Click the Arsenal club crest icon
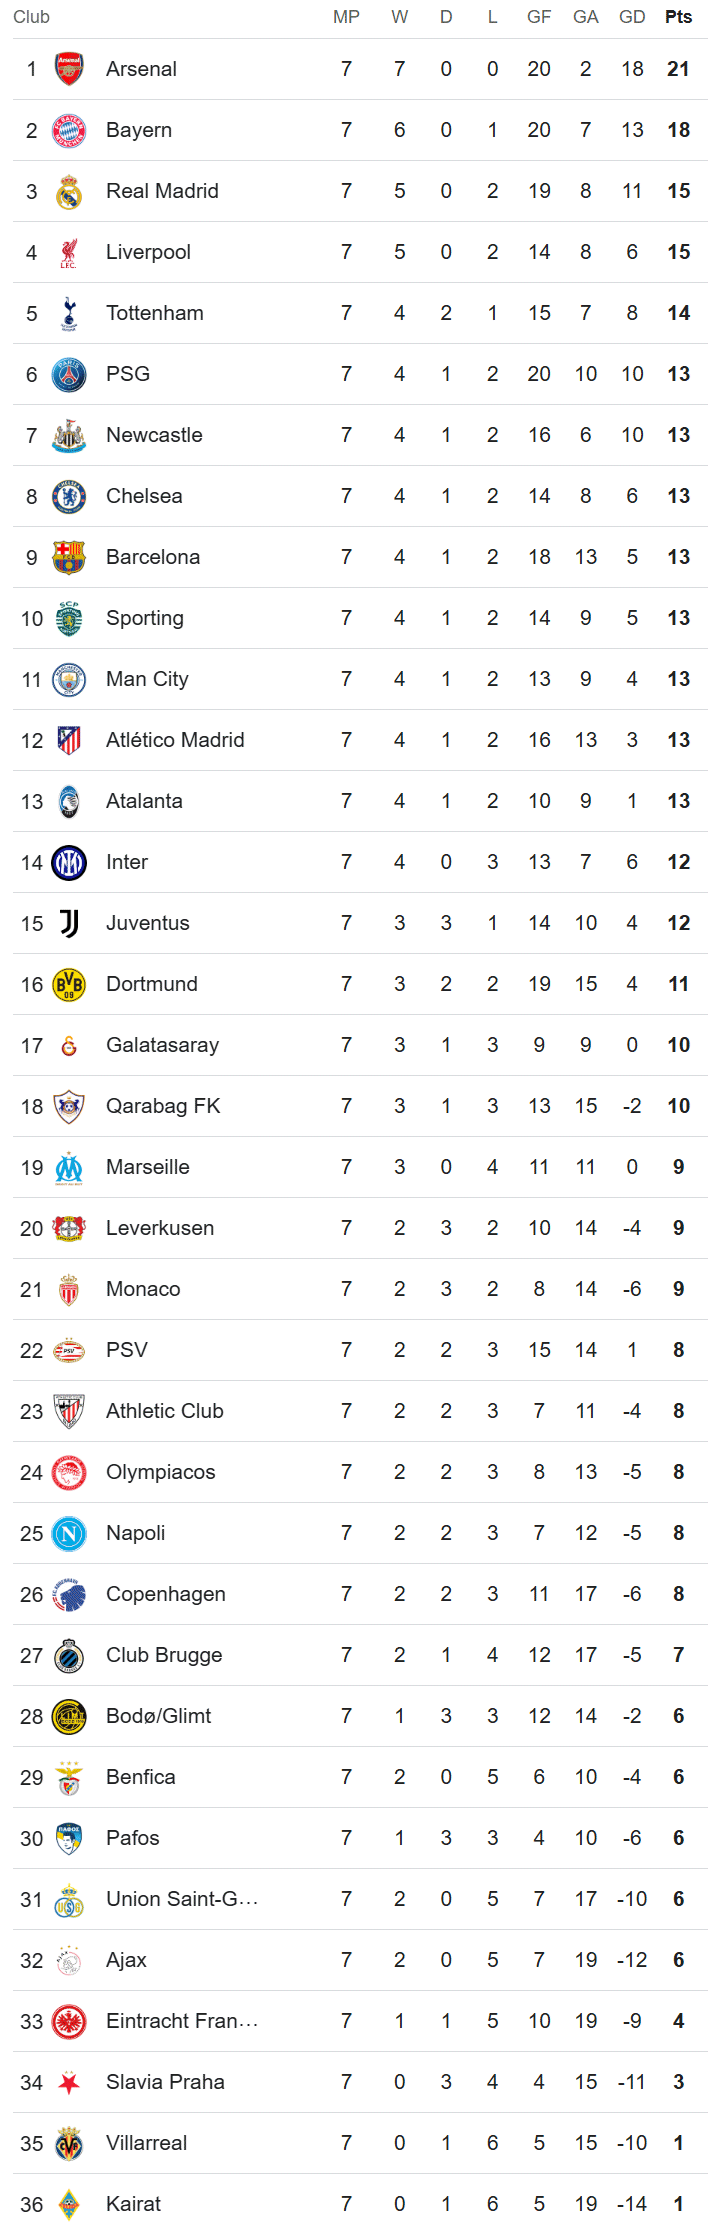Image resolution: width=708 pixels, height=2240 pixels. (69, 69)
